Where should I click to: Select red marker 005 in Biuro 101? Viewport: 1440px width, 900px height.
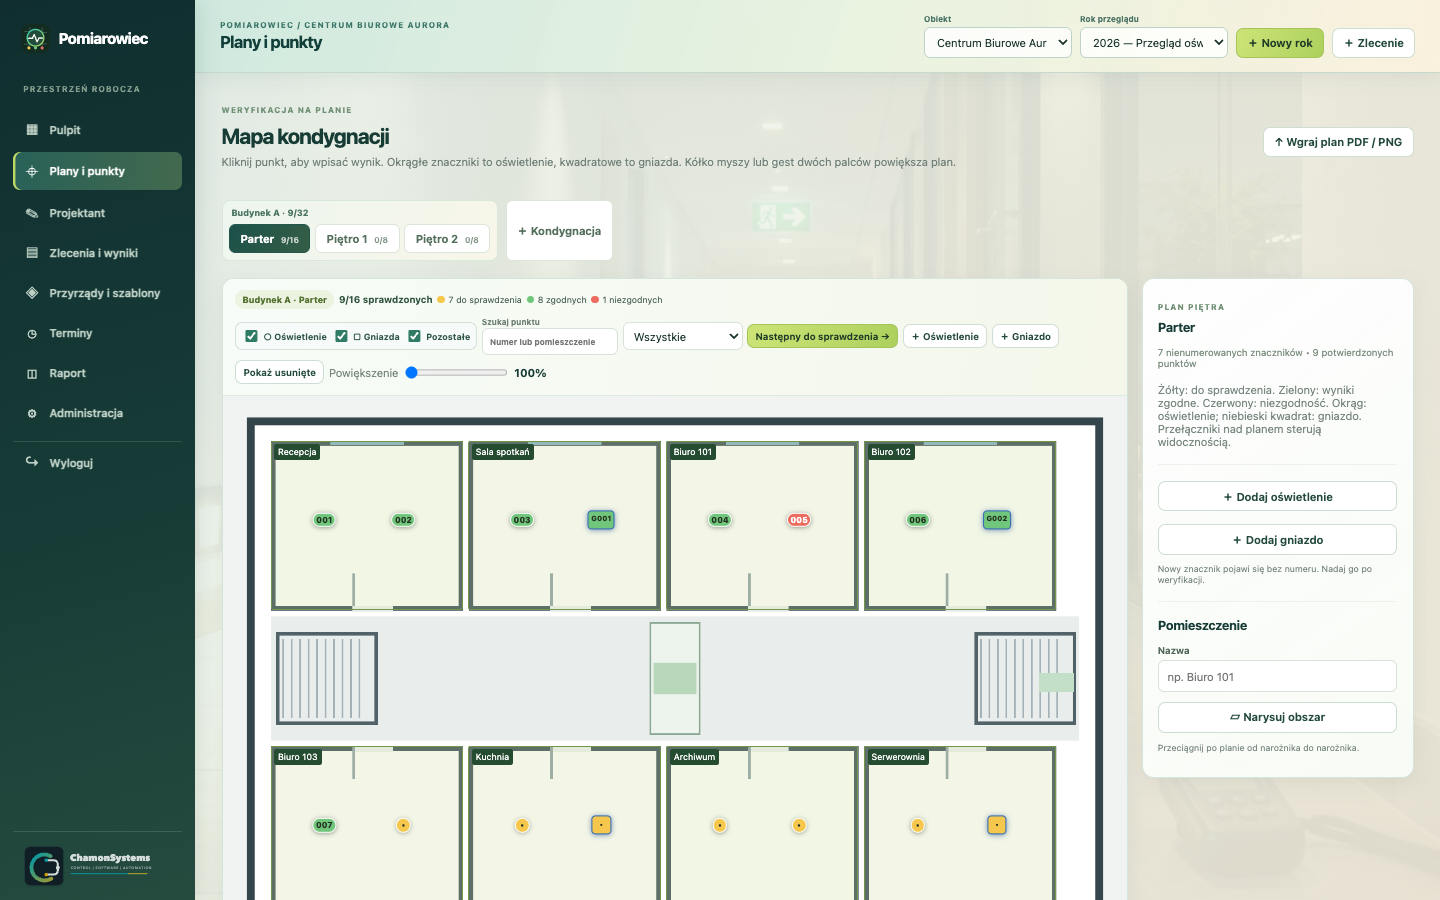tap(799, 520)
